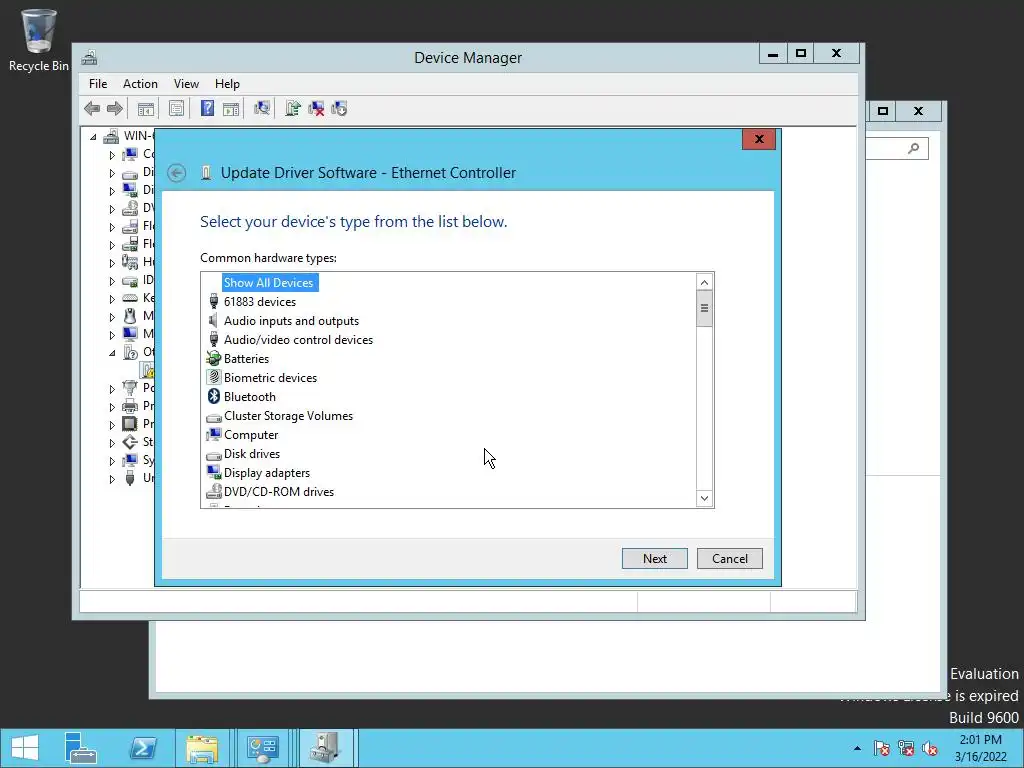
Task: Launch Windows PowerShell from the taskbar
Action: pos(142,748)
